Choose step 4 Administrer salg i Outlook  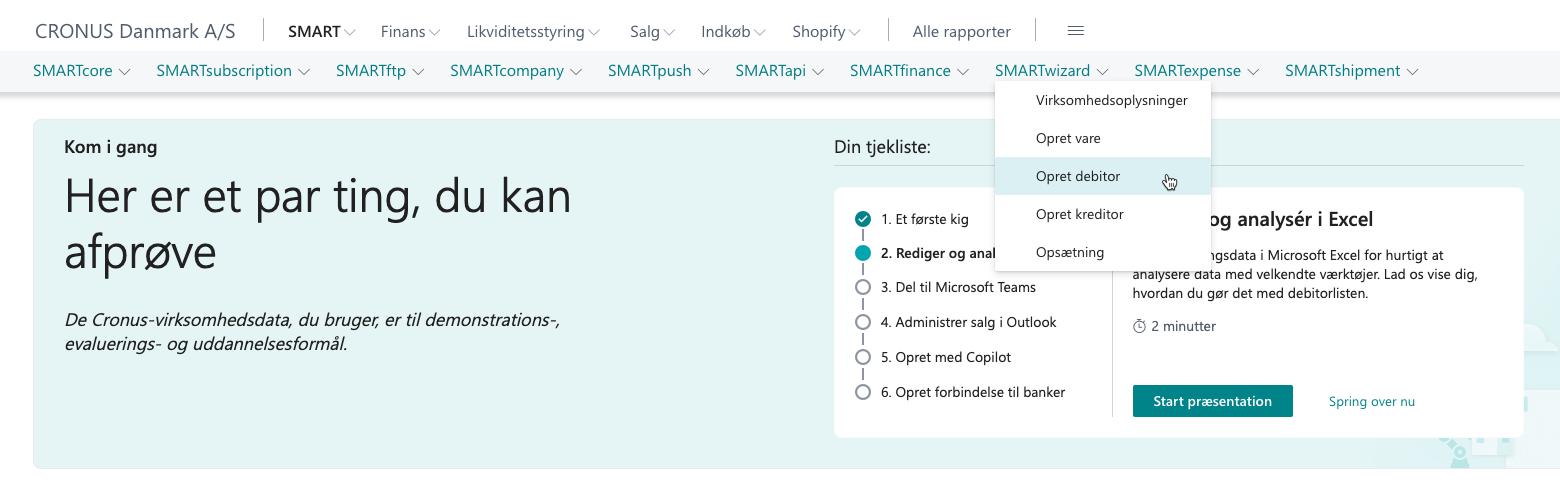click(x=968, y=322)
